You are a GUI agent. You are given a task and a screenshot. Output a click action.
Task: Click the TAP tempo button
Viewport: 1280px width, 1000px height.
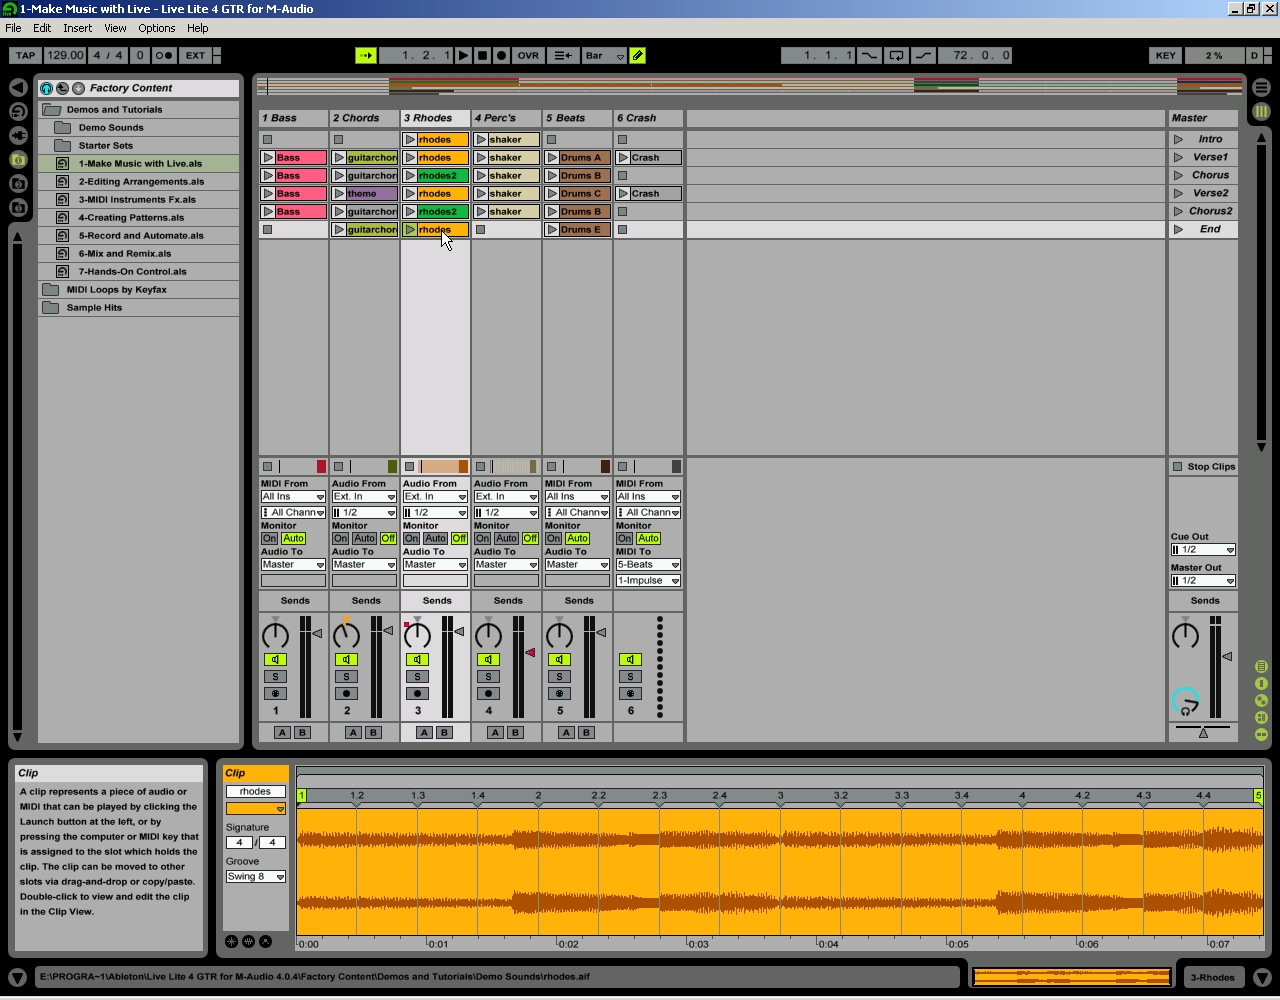(25, 56)
